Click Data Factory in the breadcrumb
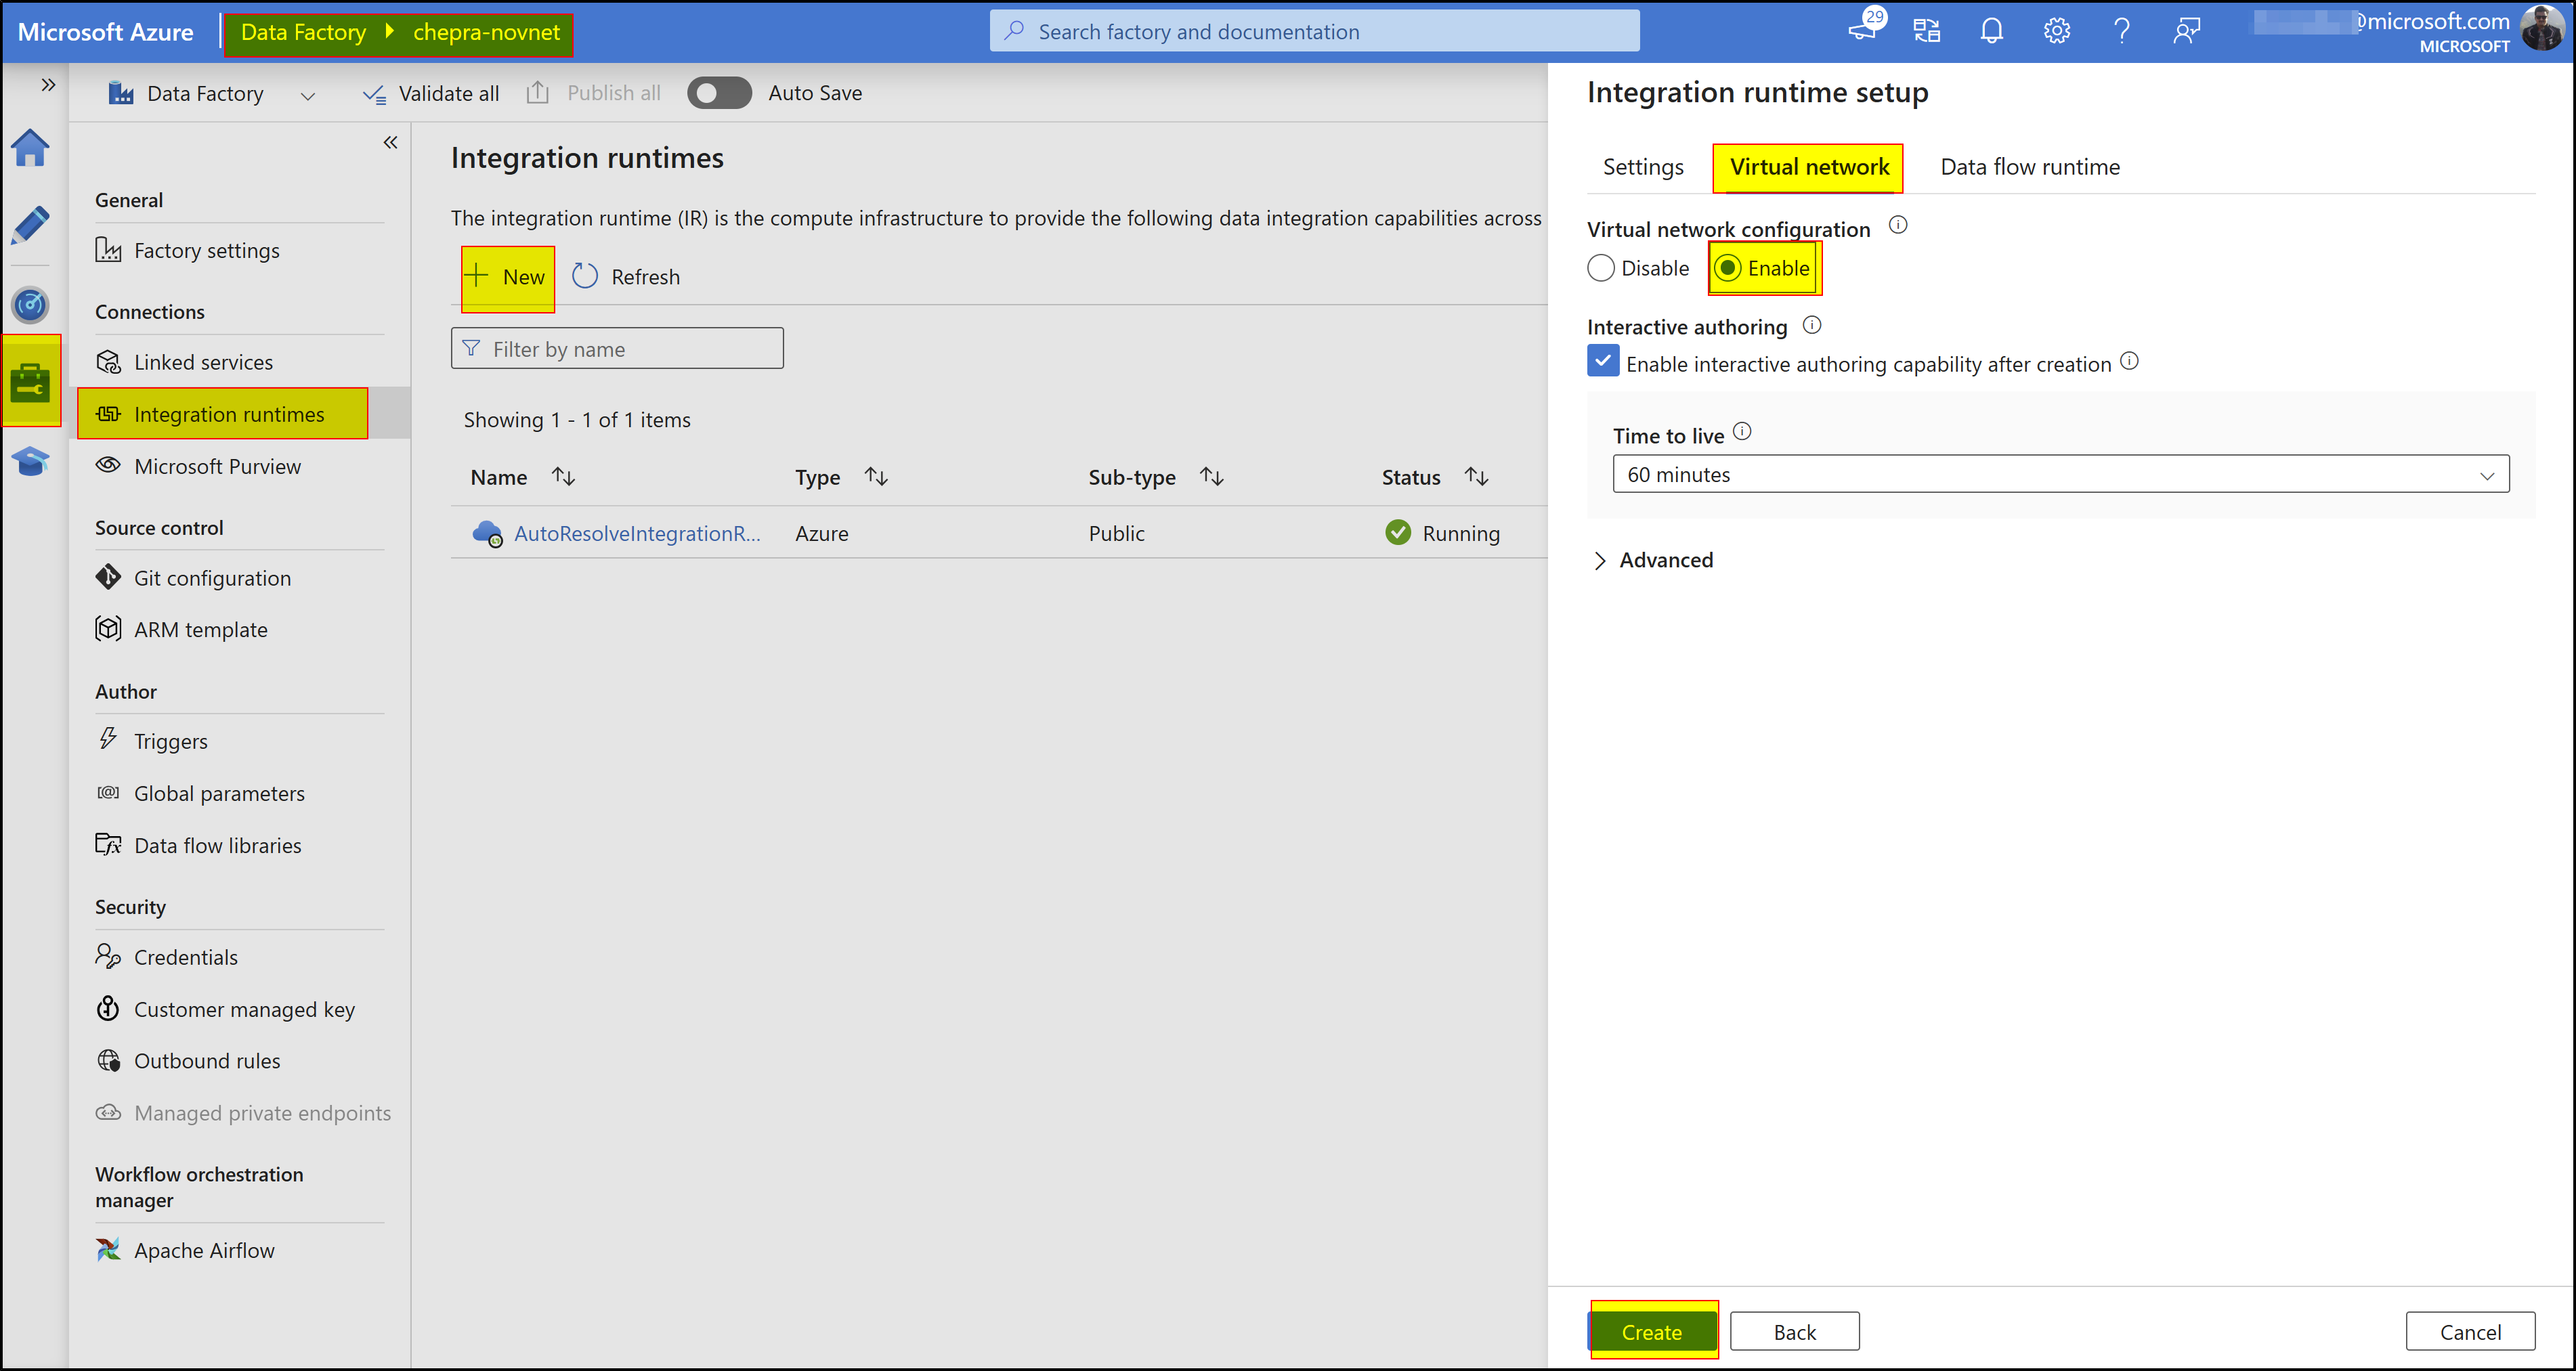Image resolution: width=2576 pixels, height=1371 pixels. [x=303, y=32]
